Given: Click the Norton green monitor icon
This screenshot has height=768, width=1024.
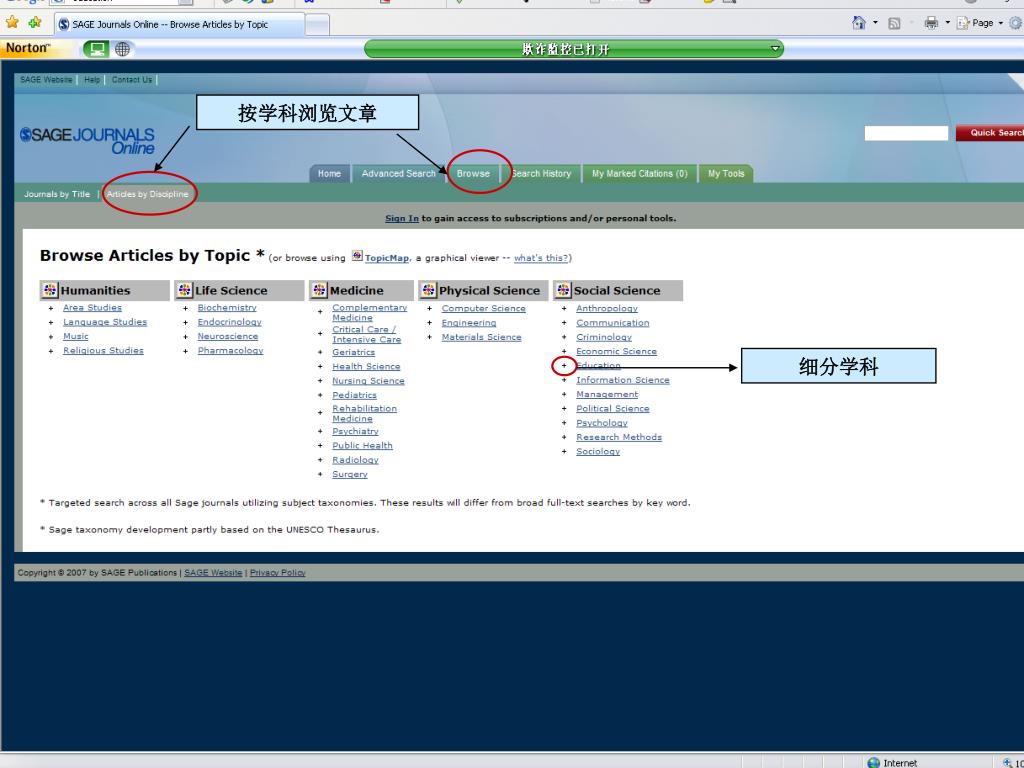Looking at the screenshot, I should point(96,49).
